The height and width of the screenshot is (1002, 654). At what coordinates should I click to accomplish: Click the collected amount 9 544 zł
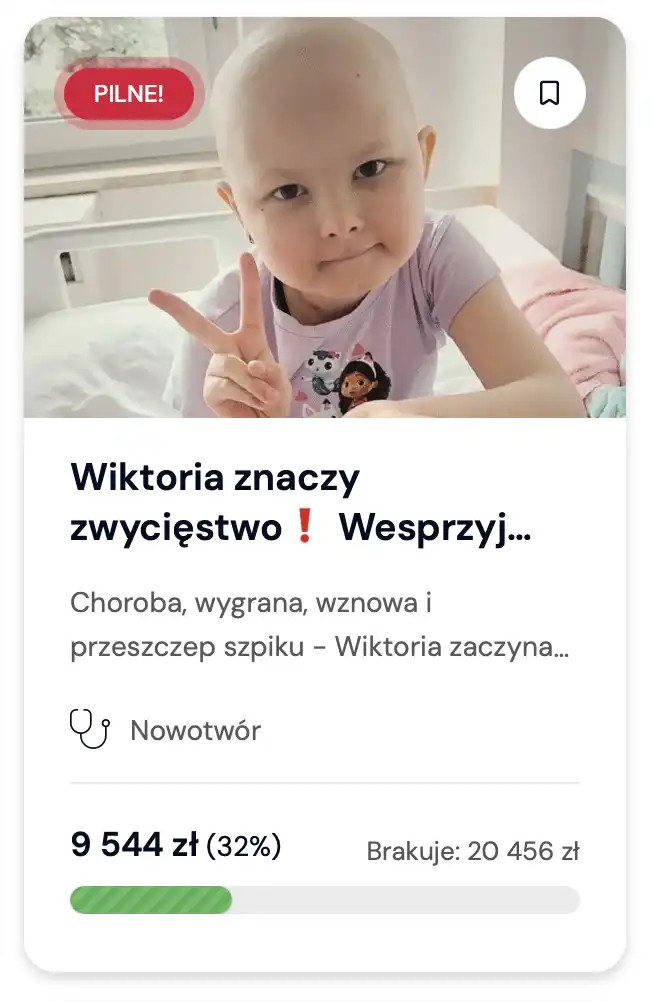135,844
